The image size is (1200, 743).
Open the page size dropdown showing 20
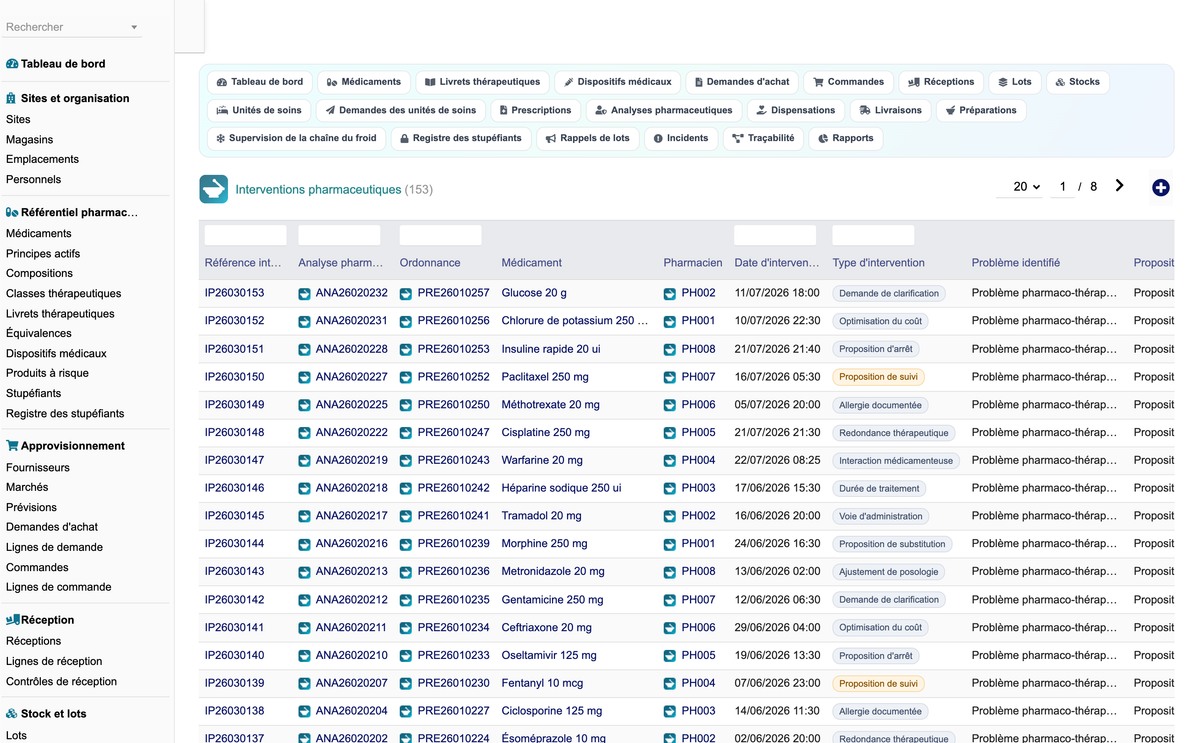tap(1020, 187)
